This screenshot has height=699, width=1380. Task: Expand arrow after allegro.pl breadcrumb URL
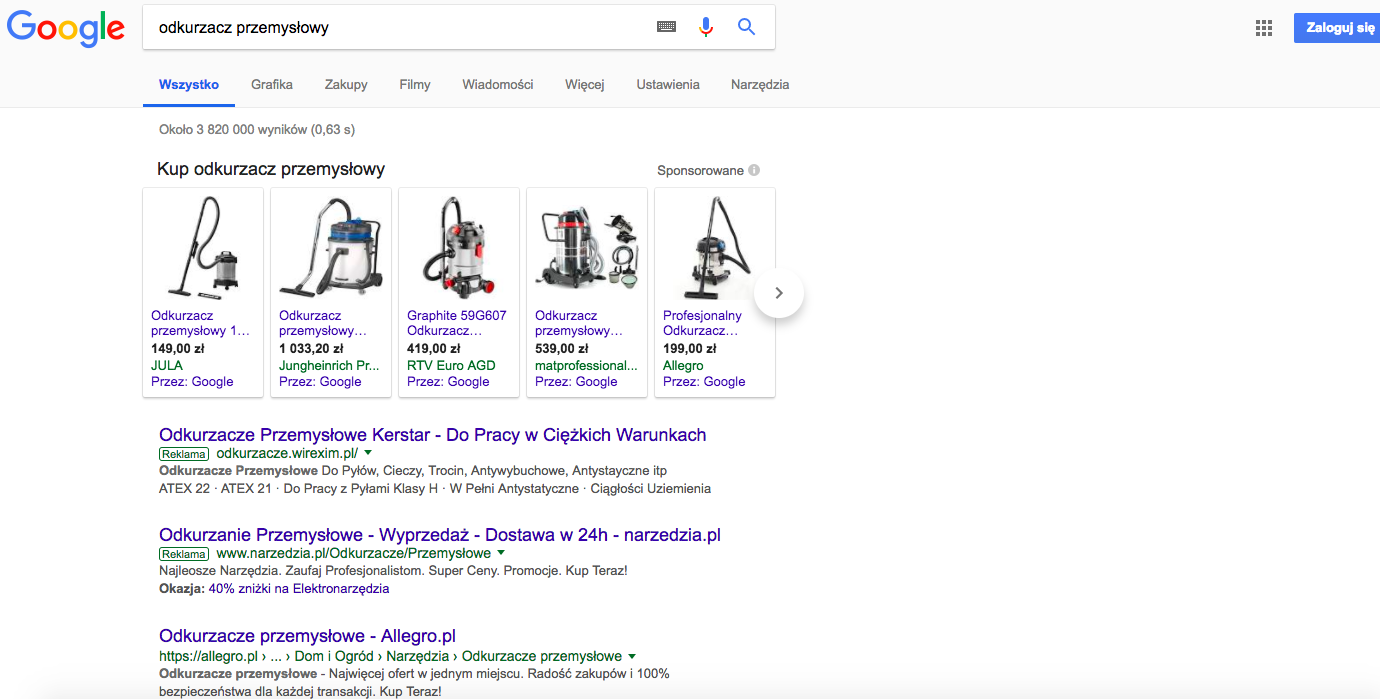point(632,657)
